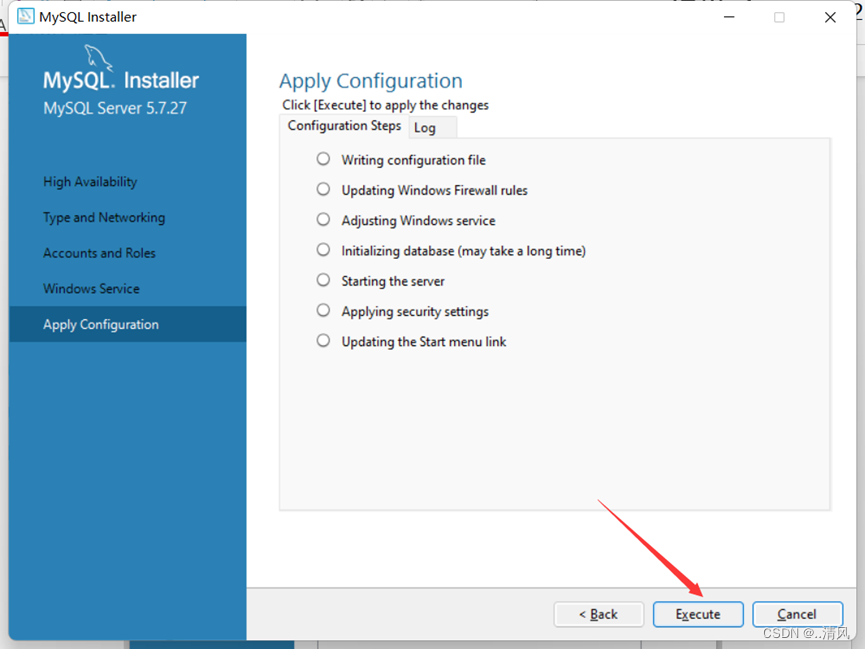
Task: Click the Initializing database status circle
Action: click(x=323, y=249)
